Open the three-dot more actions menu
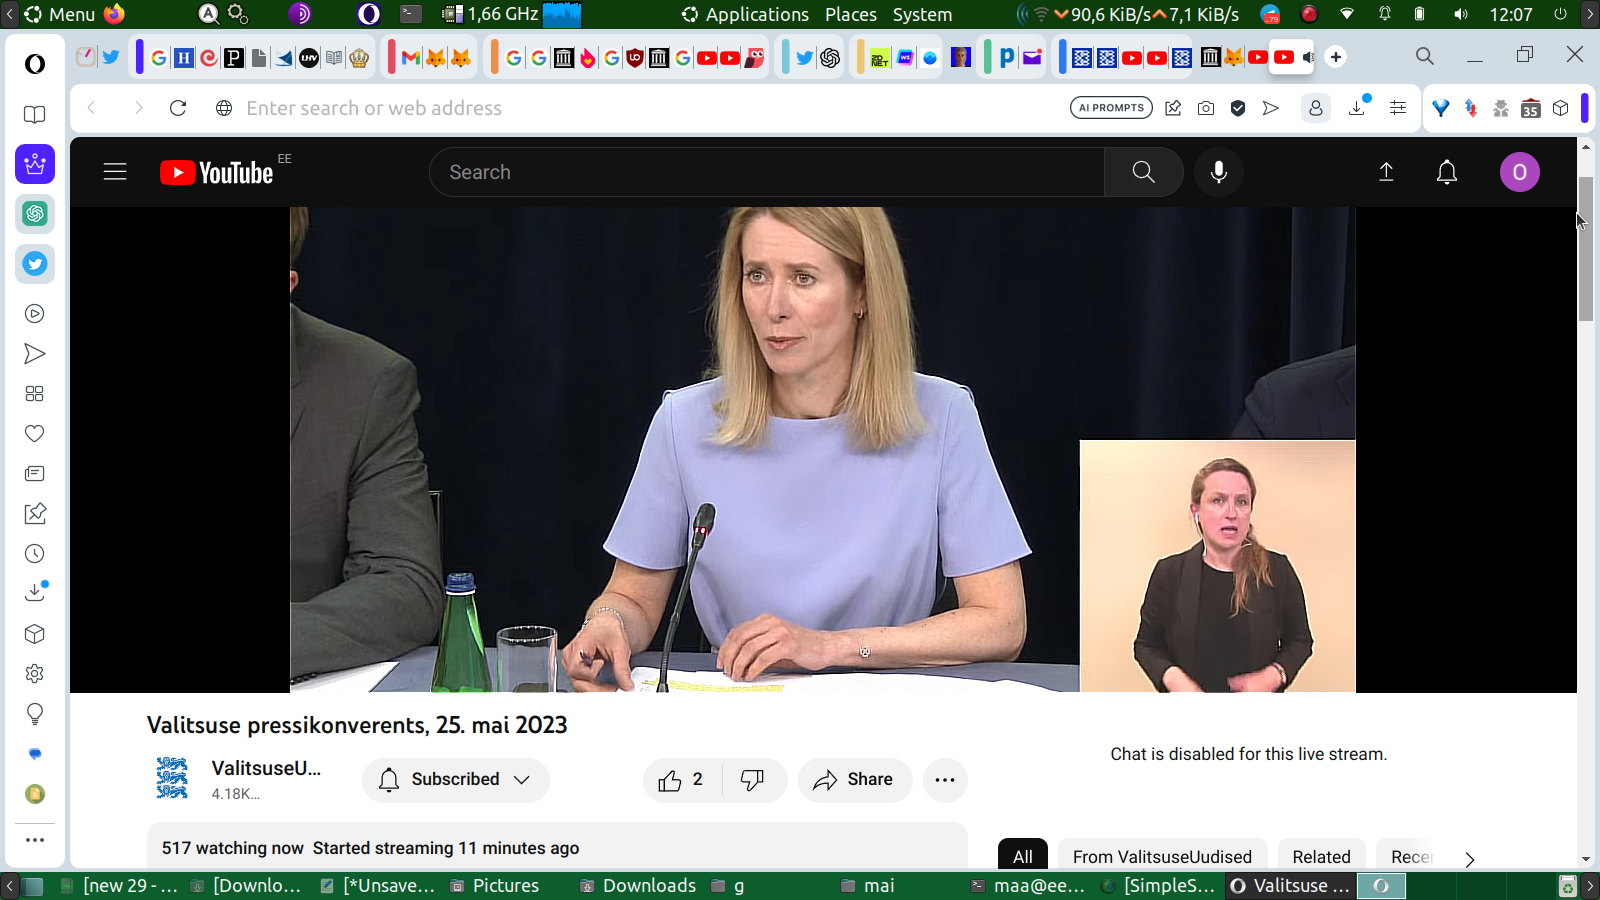Screen dimensions: 1600x900 pyautogui.click(x=944, y=780)
